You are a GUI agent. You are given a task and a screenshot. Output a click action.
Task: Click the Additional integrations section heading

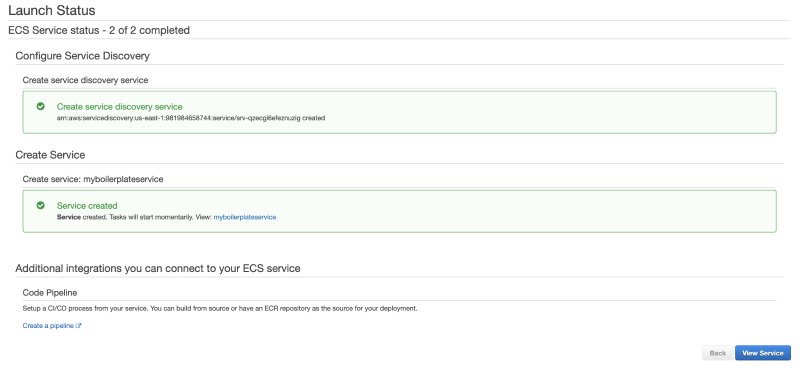coord(158,268)
